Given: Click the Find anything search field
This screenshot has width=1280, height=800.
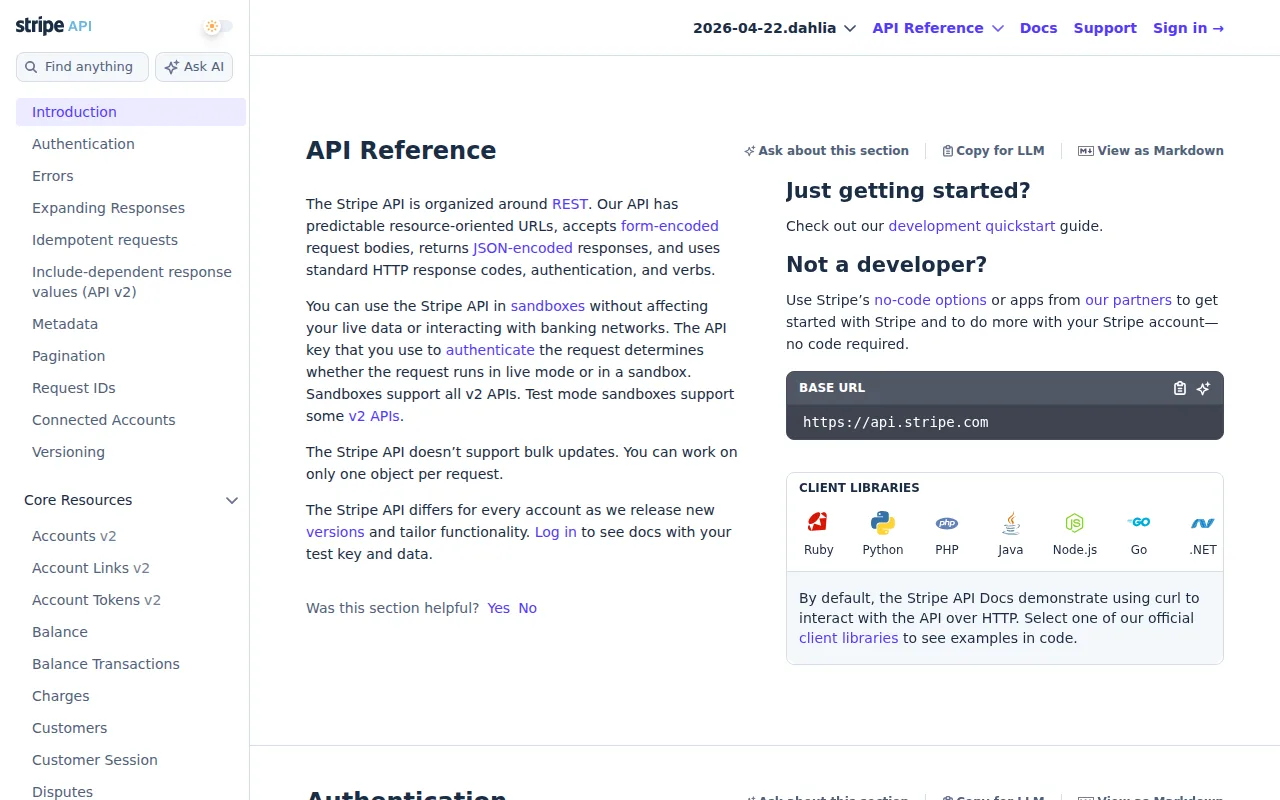Looking at the screenshot, I should click(x=82, y=66).
